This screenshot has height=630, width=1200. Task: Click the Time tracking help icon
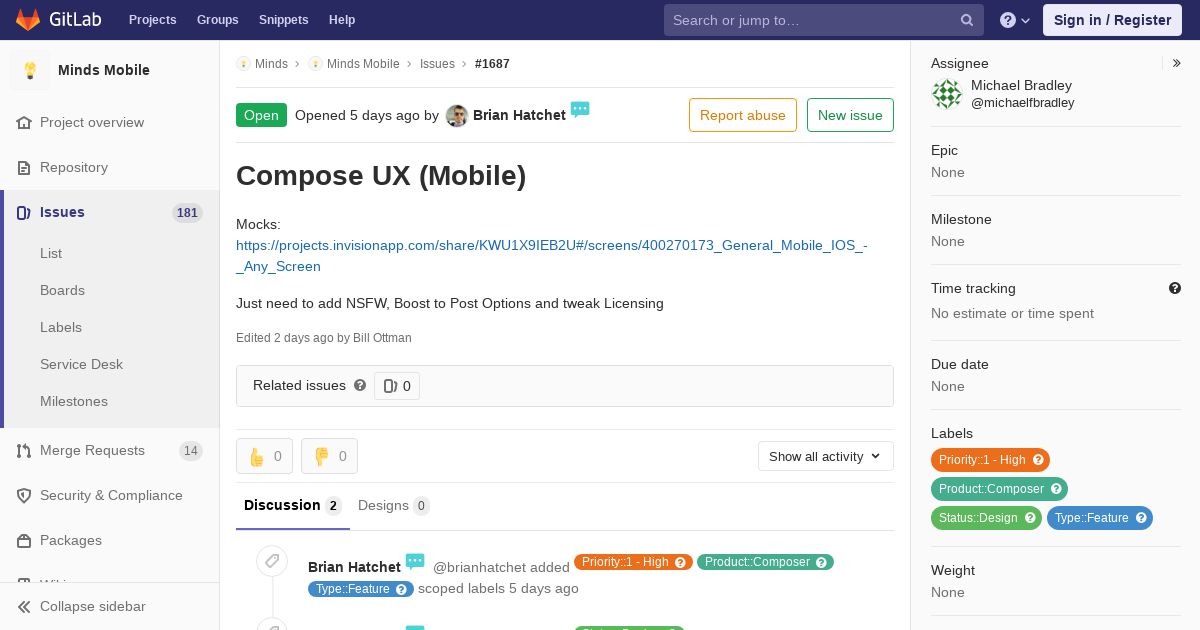pyautogui.click(x=1175, y=288)
